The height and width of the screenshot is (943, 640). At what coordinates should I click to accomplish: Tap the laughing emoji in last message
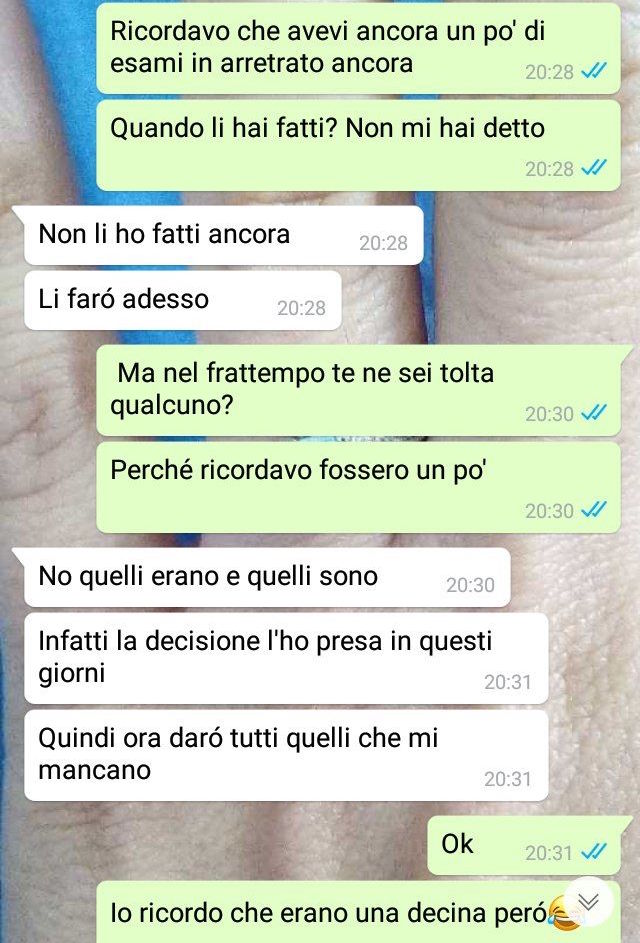(x=562, y=913)
